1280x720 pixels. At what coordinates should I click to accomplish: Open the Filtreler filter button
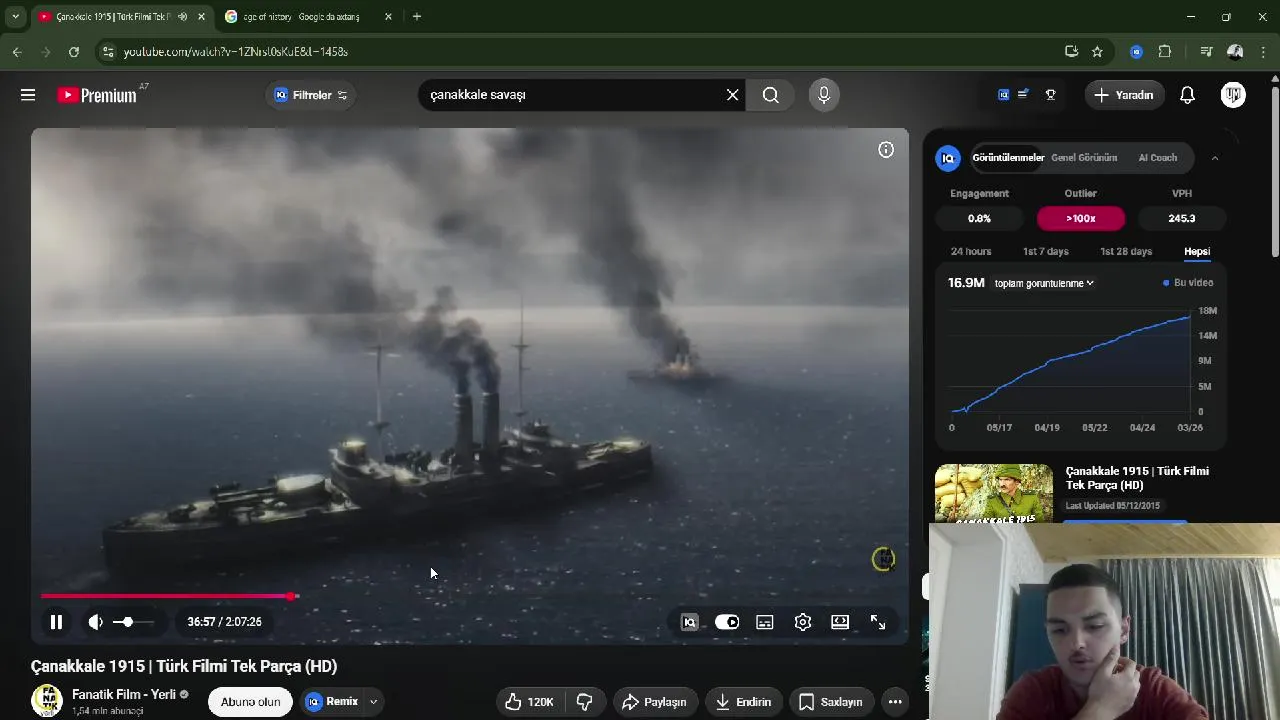[311, 95]
